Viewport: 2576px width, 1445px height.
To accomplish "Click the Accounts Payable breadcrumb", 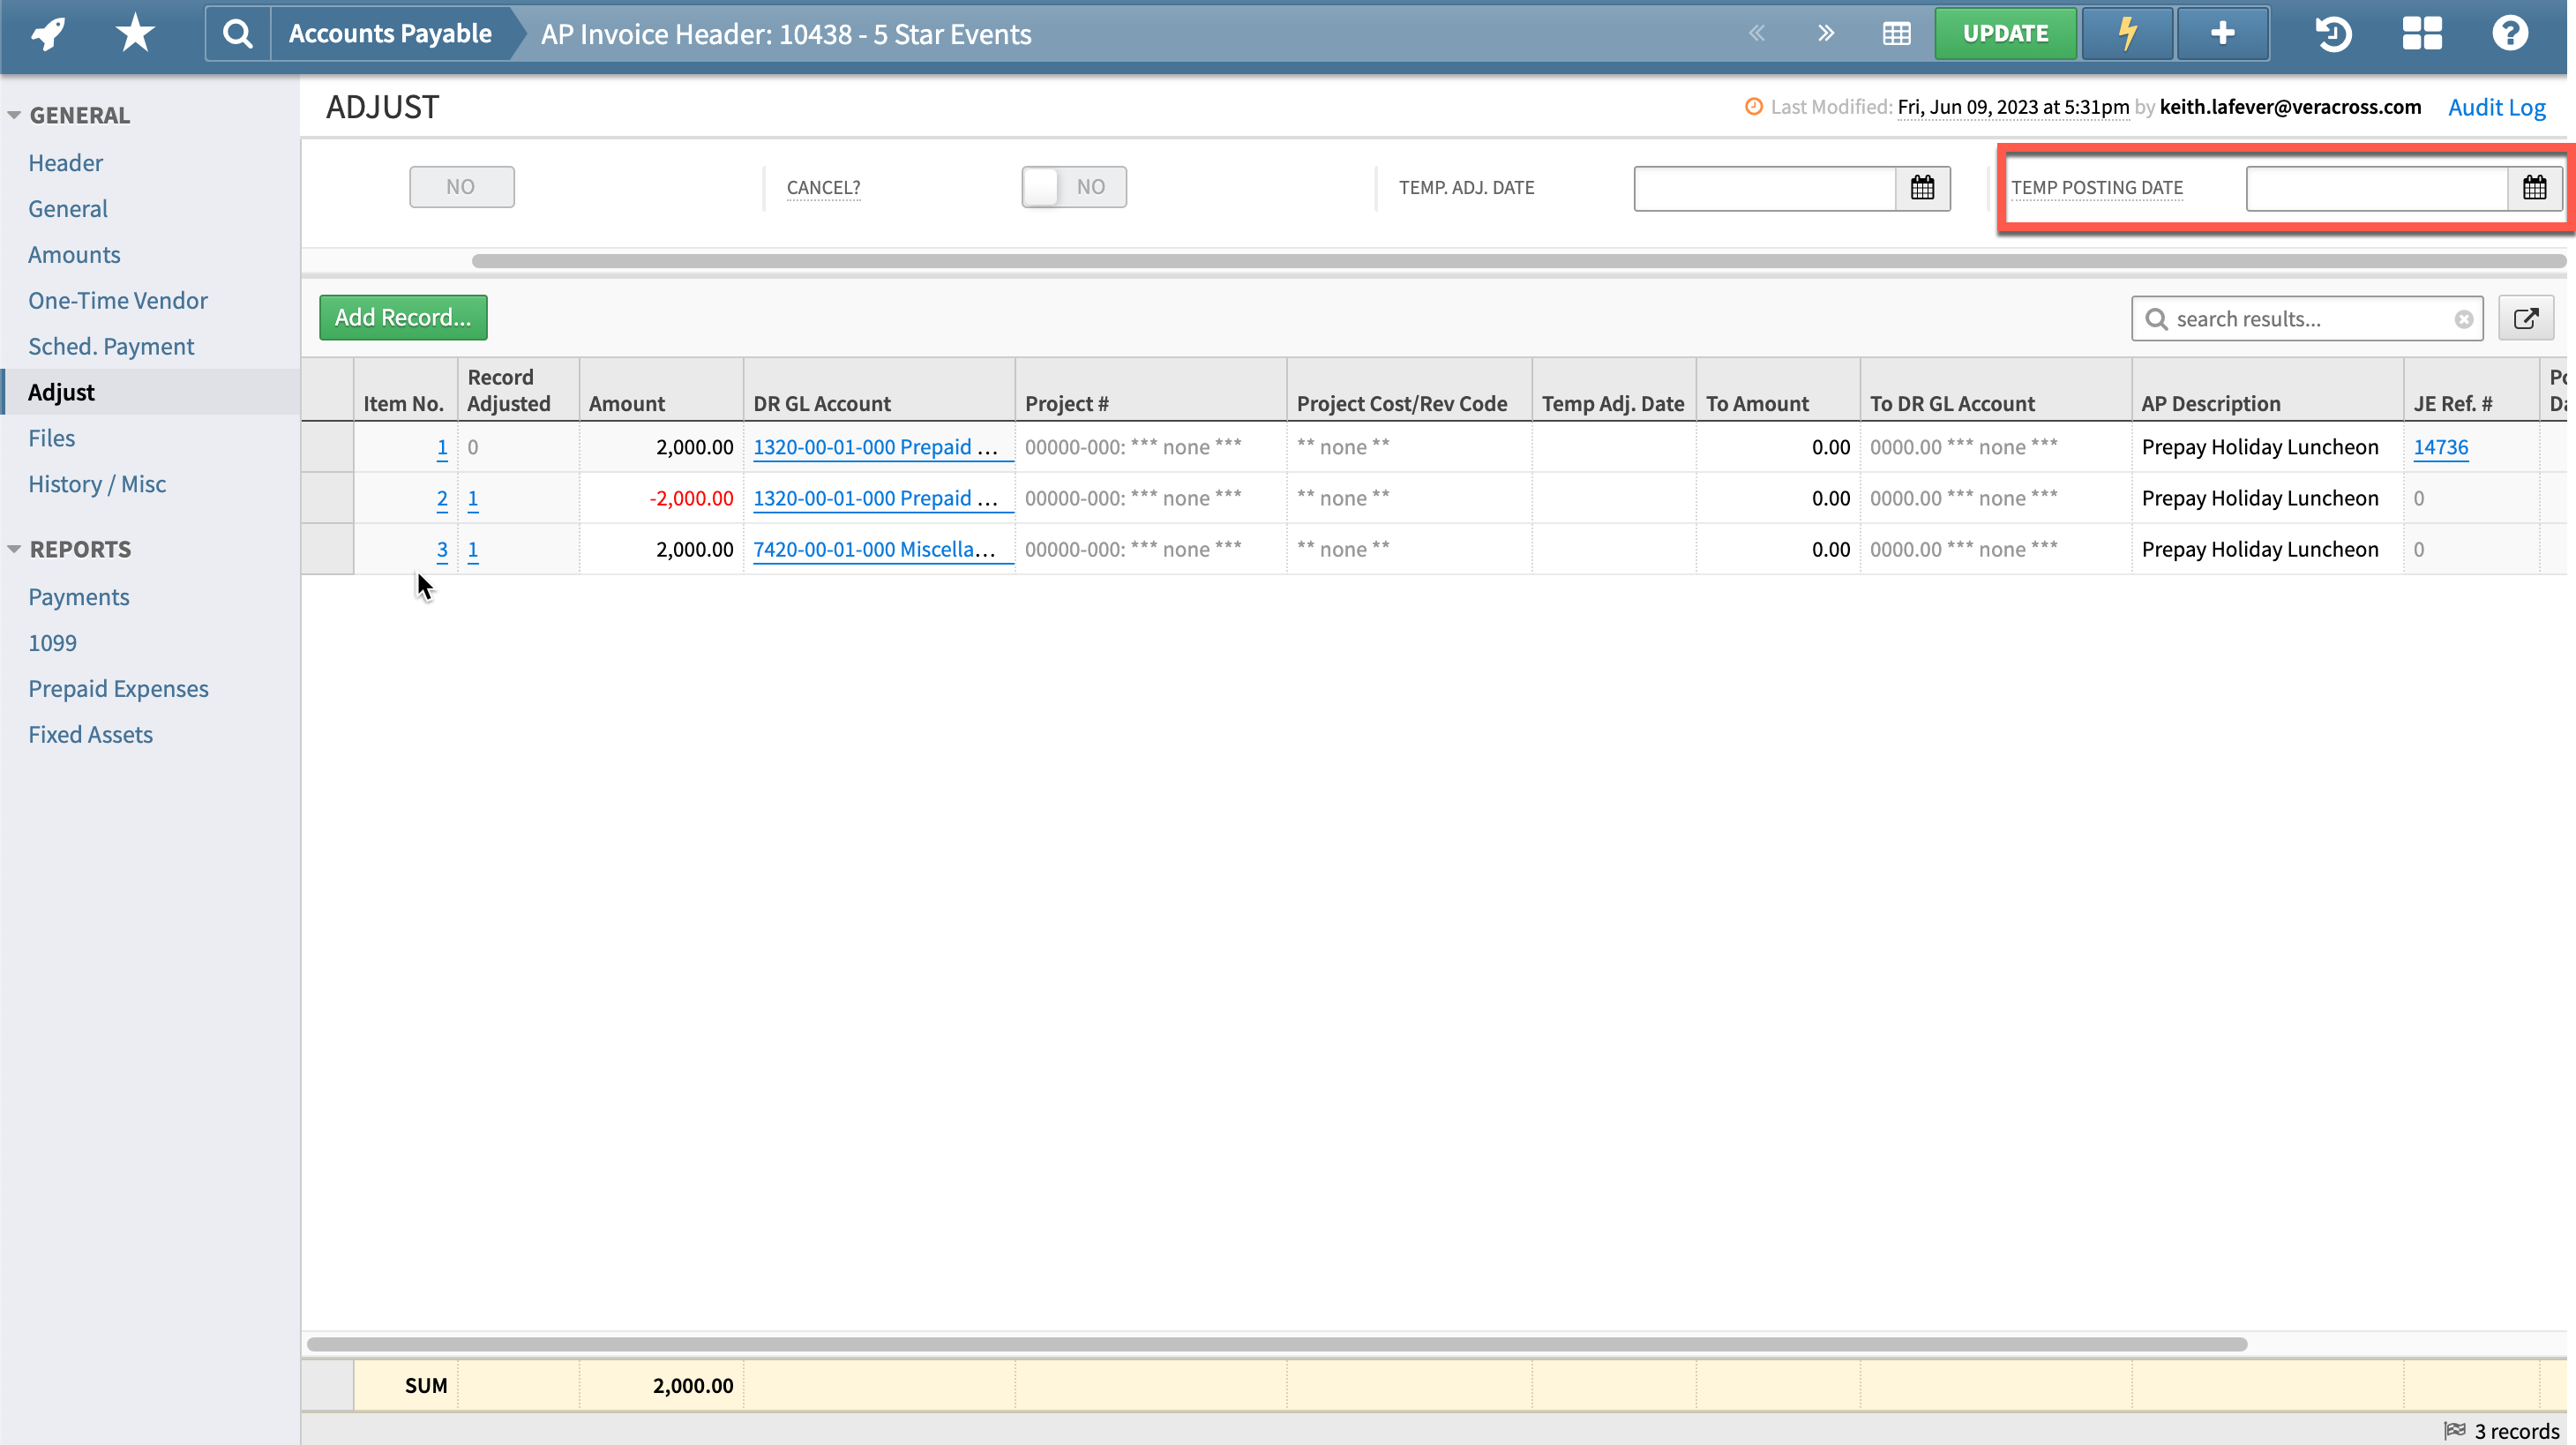I will pyautogui.click(x=390, y=33).
